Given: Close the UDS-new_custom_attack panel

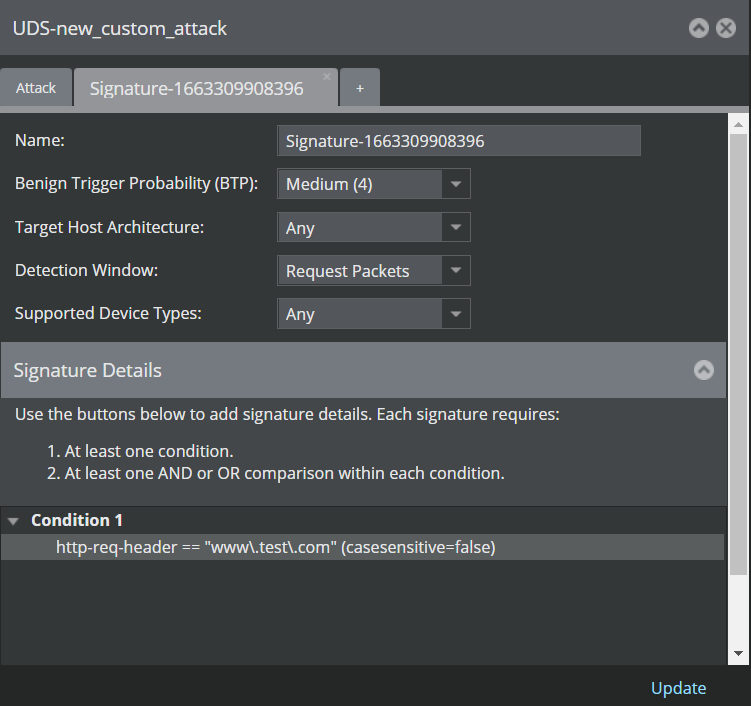Looking at the screenshot, I should (726, 28).
